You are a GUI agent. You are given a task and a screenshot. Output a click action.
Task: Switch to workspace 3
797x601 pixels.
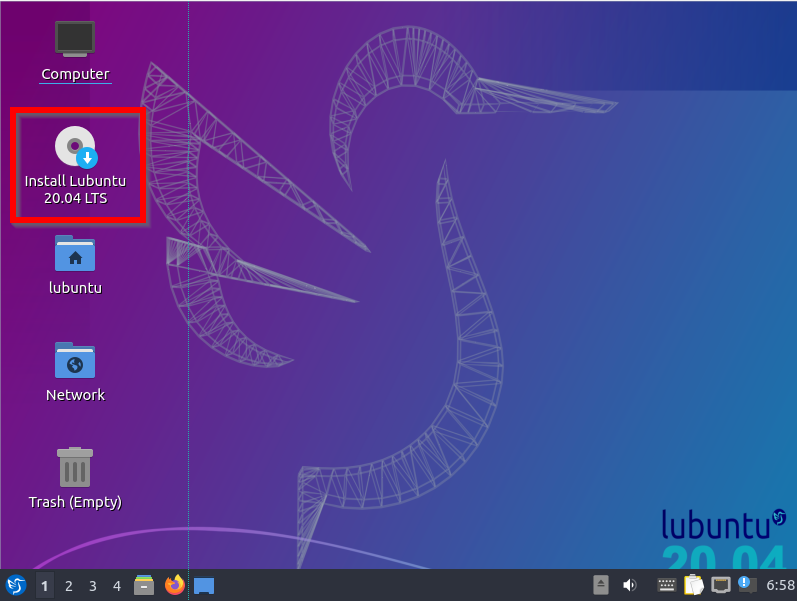[93, 586]
